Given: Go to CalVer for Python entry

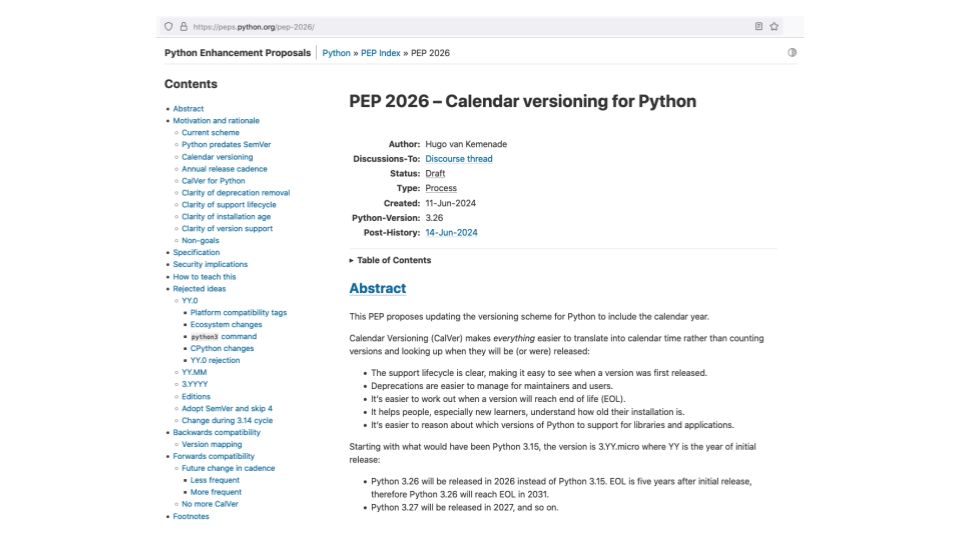Looking at the screenshot, I should click(213, 181).
